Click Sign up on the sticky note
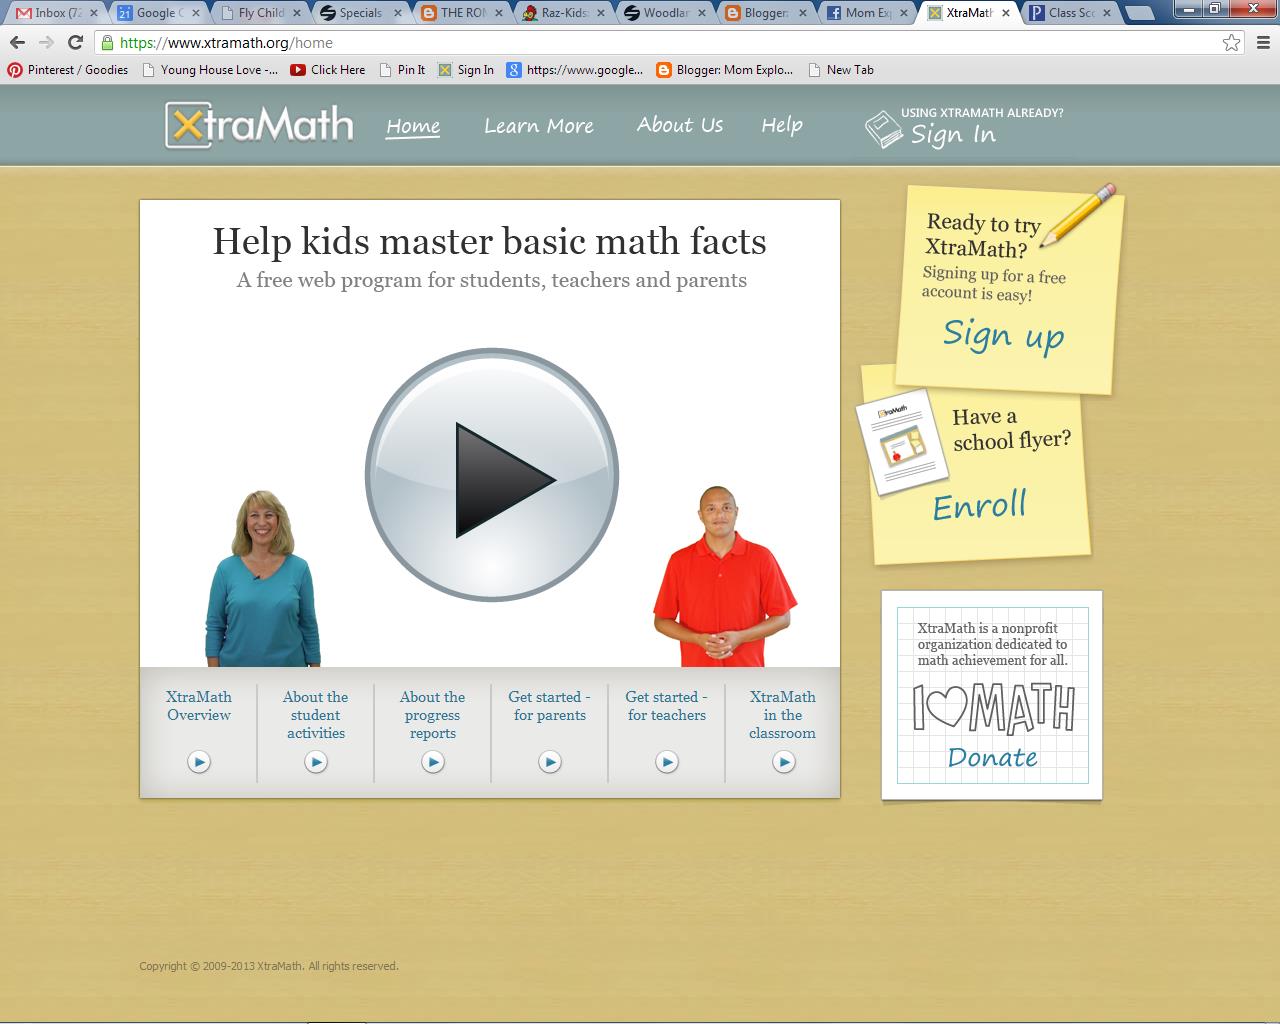 (x=1003, y=335)
